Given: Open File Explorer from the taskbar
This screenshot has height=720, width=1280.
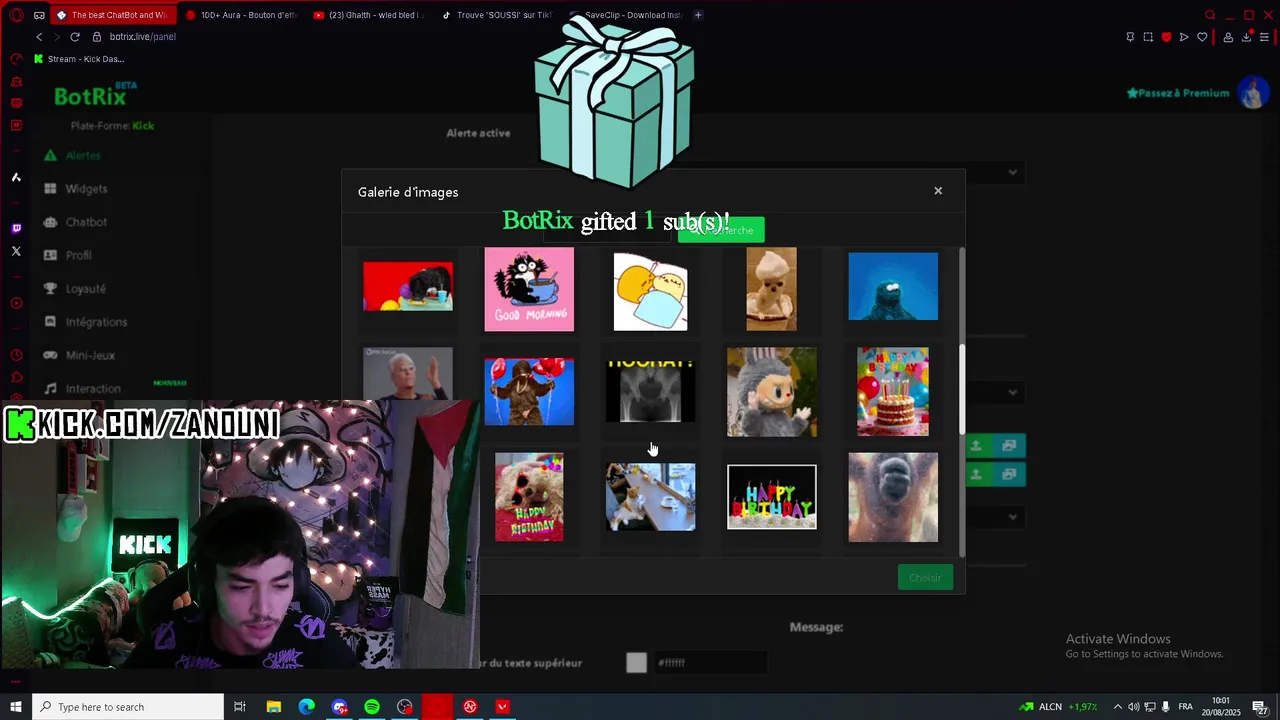Looking at the screenshot, I should 273,707.
